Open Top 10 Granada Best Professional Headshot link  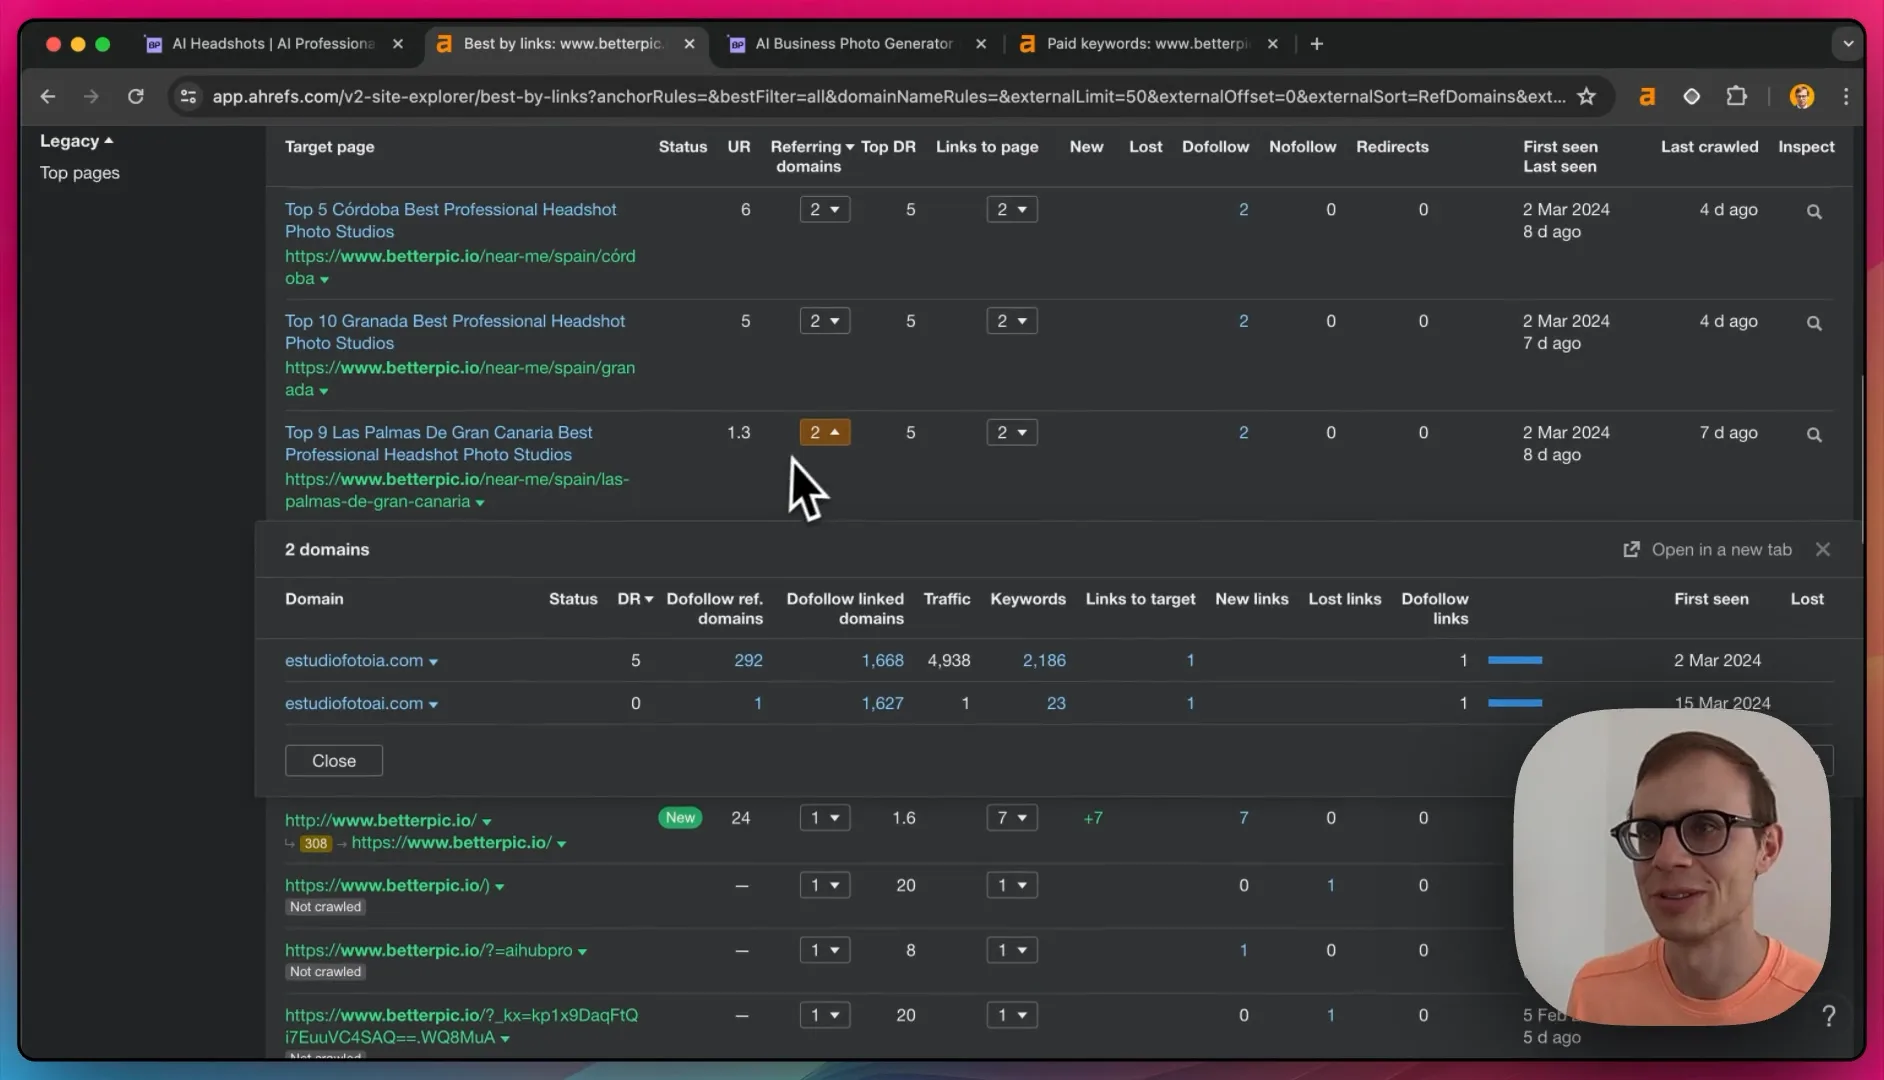(x=455, y=332)
